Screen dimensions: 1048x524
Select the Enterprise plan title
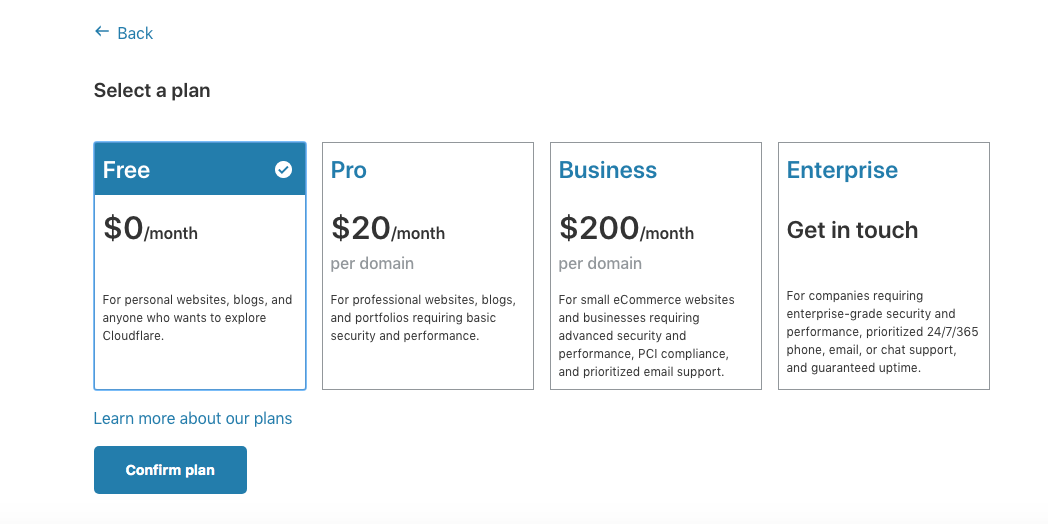pos(842,170)
